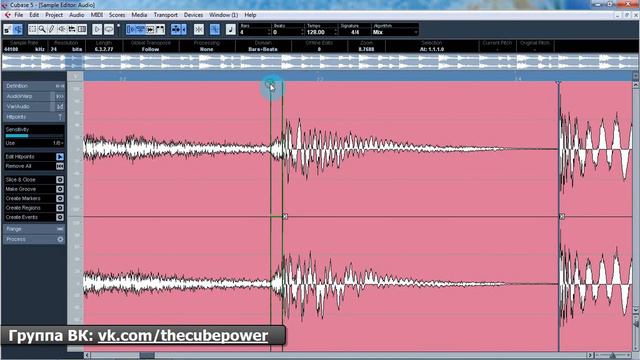Click the Edit Hitpoints label
The width and height of the screenshot is (640, 360).
(x=20, y=157)
